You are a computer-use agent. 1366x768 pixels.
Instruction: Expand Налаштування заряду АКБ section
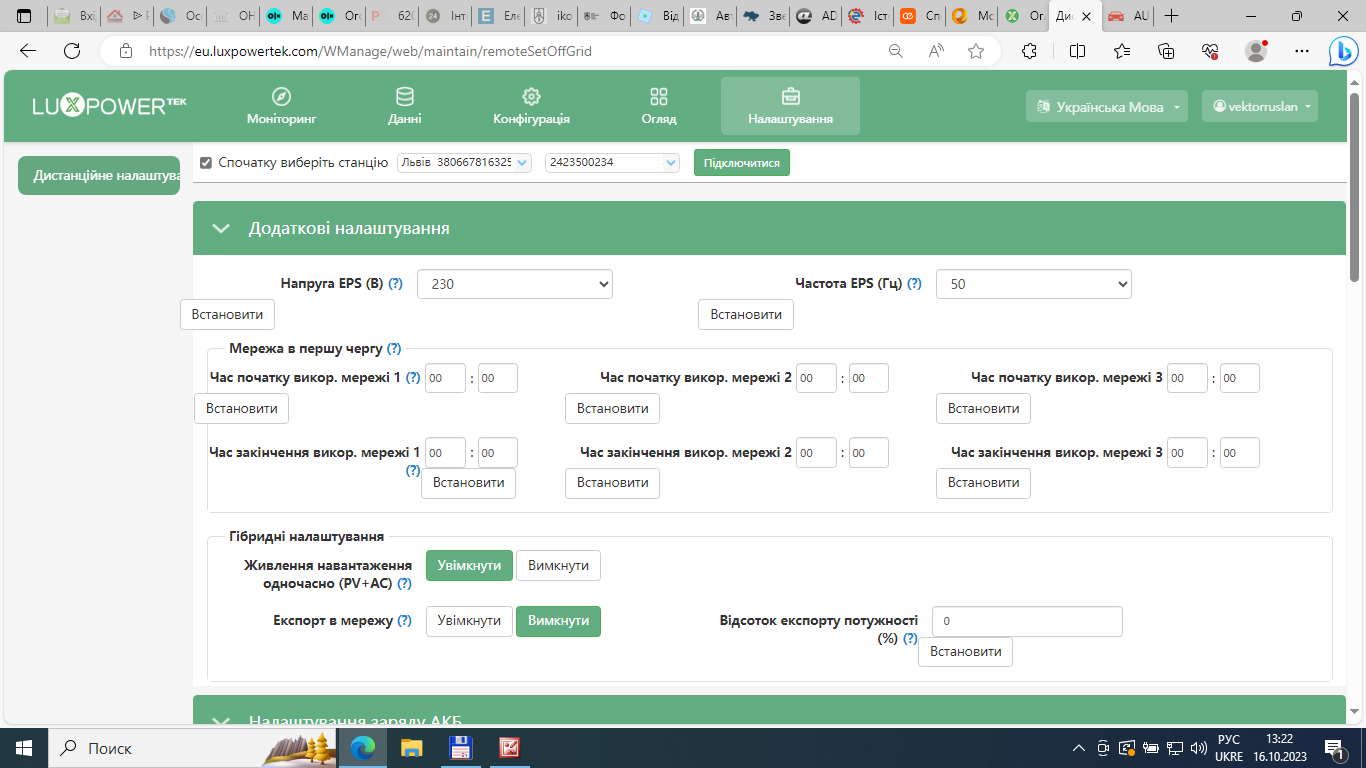(x=221, y=721)
